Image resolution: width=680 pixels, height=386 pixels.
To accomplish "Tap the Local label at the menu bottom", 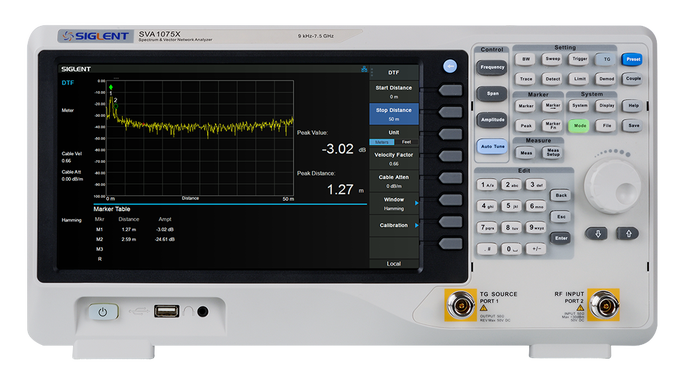I will pyautogui.click(x=394, y=264).
